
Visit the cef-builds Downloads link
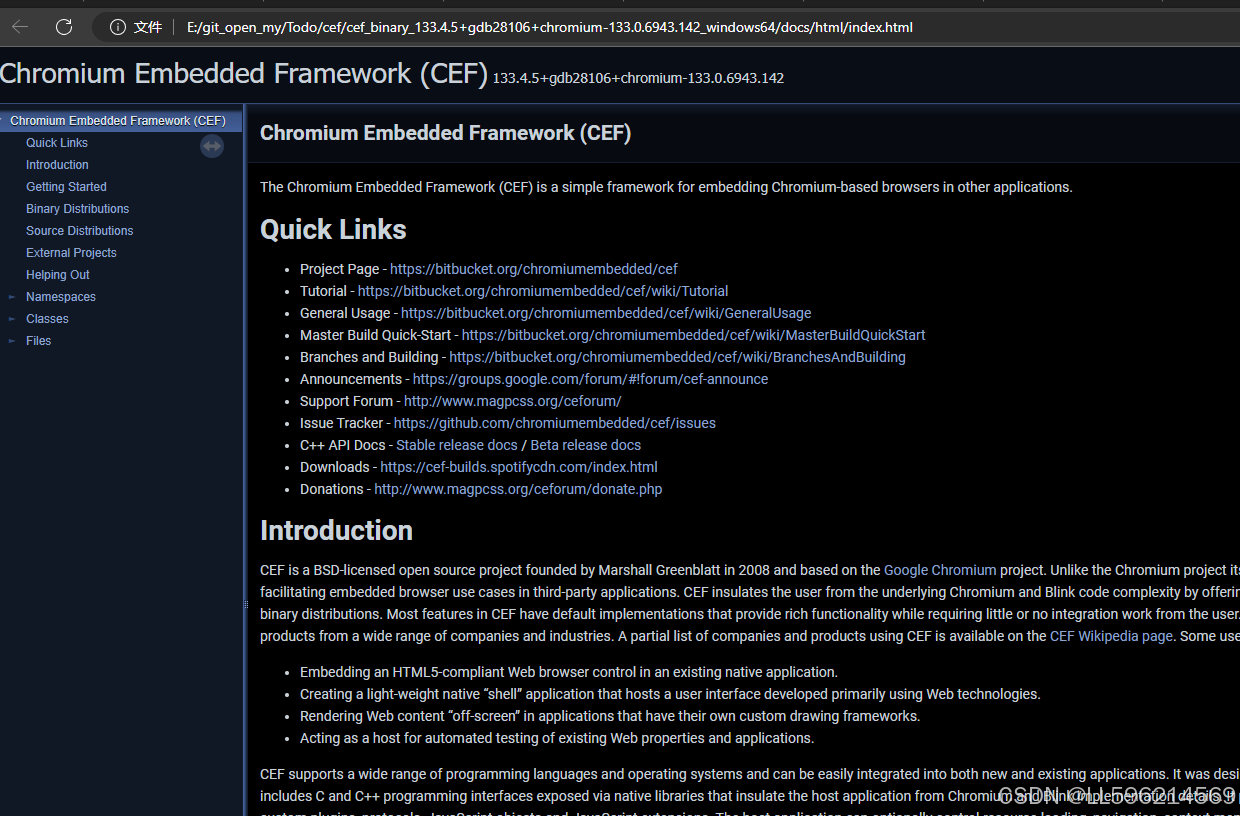[x=519, y=467]
